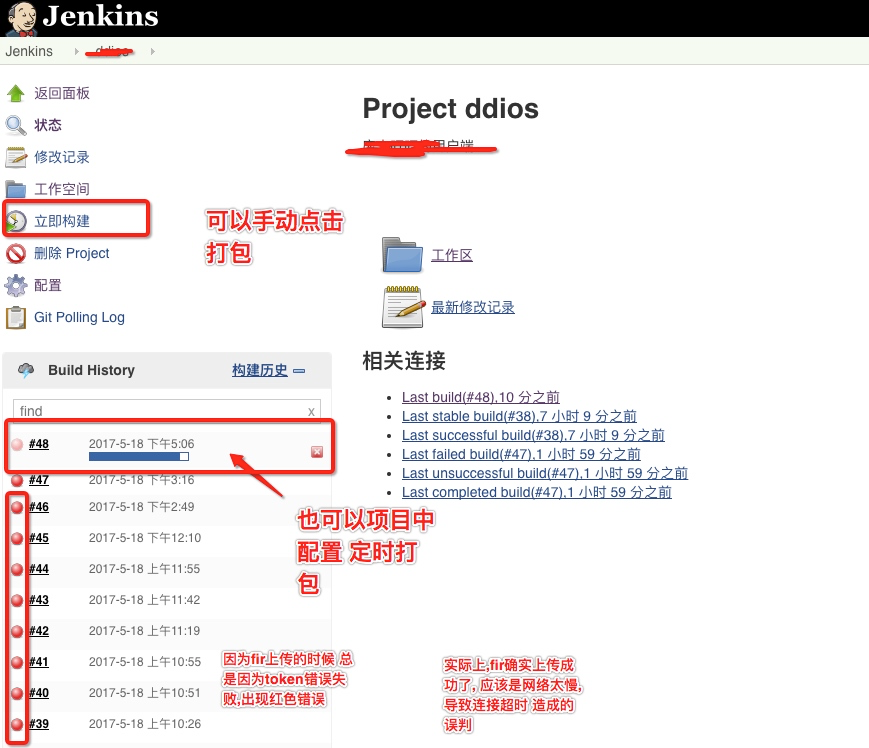
Task: Open 返回面板 in the side menu
Action: (62, 94)
